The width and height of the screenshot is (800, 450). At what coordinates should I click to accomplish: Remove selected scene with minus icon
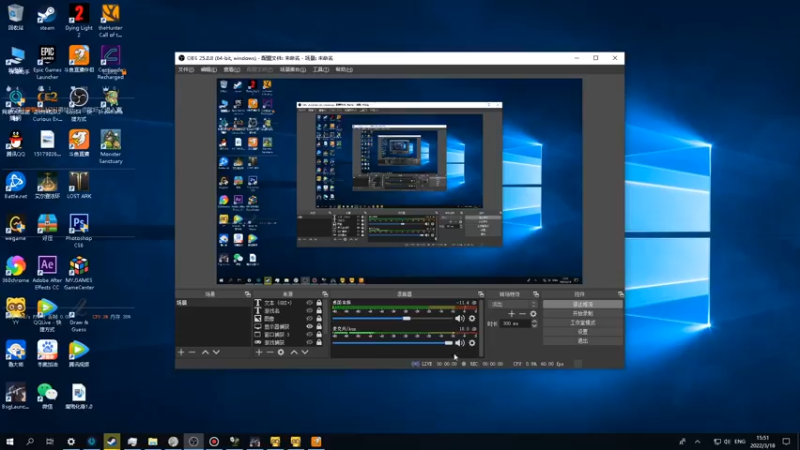(192, 352)
